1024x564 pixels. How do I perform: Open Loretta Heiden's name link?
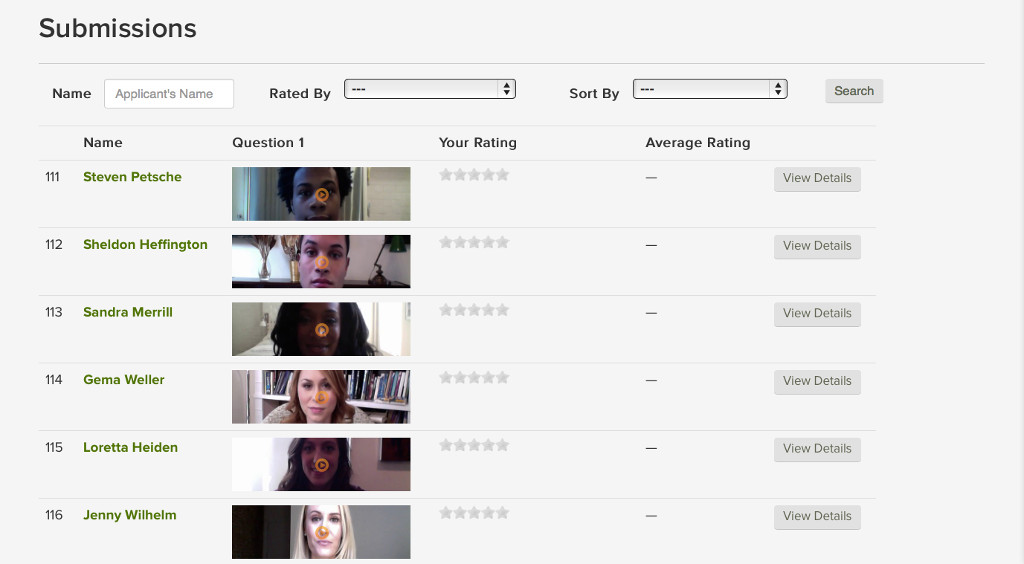(x=130, y=447)
